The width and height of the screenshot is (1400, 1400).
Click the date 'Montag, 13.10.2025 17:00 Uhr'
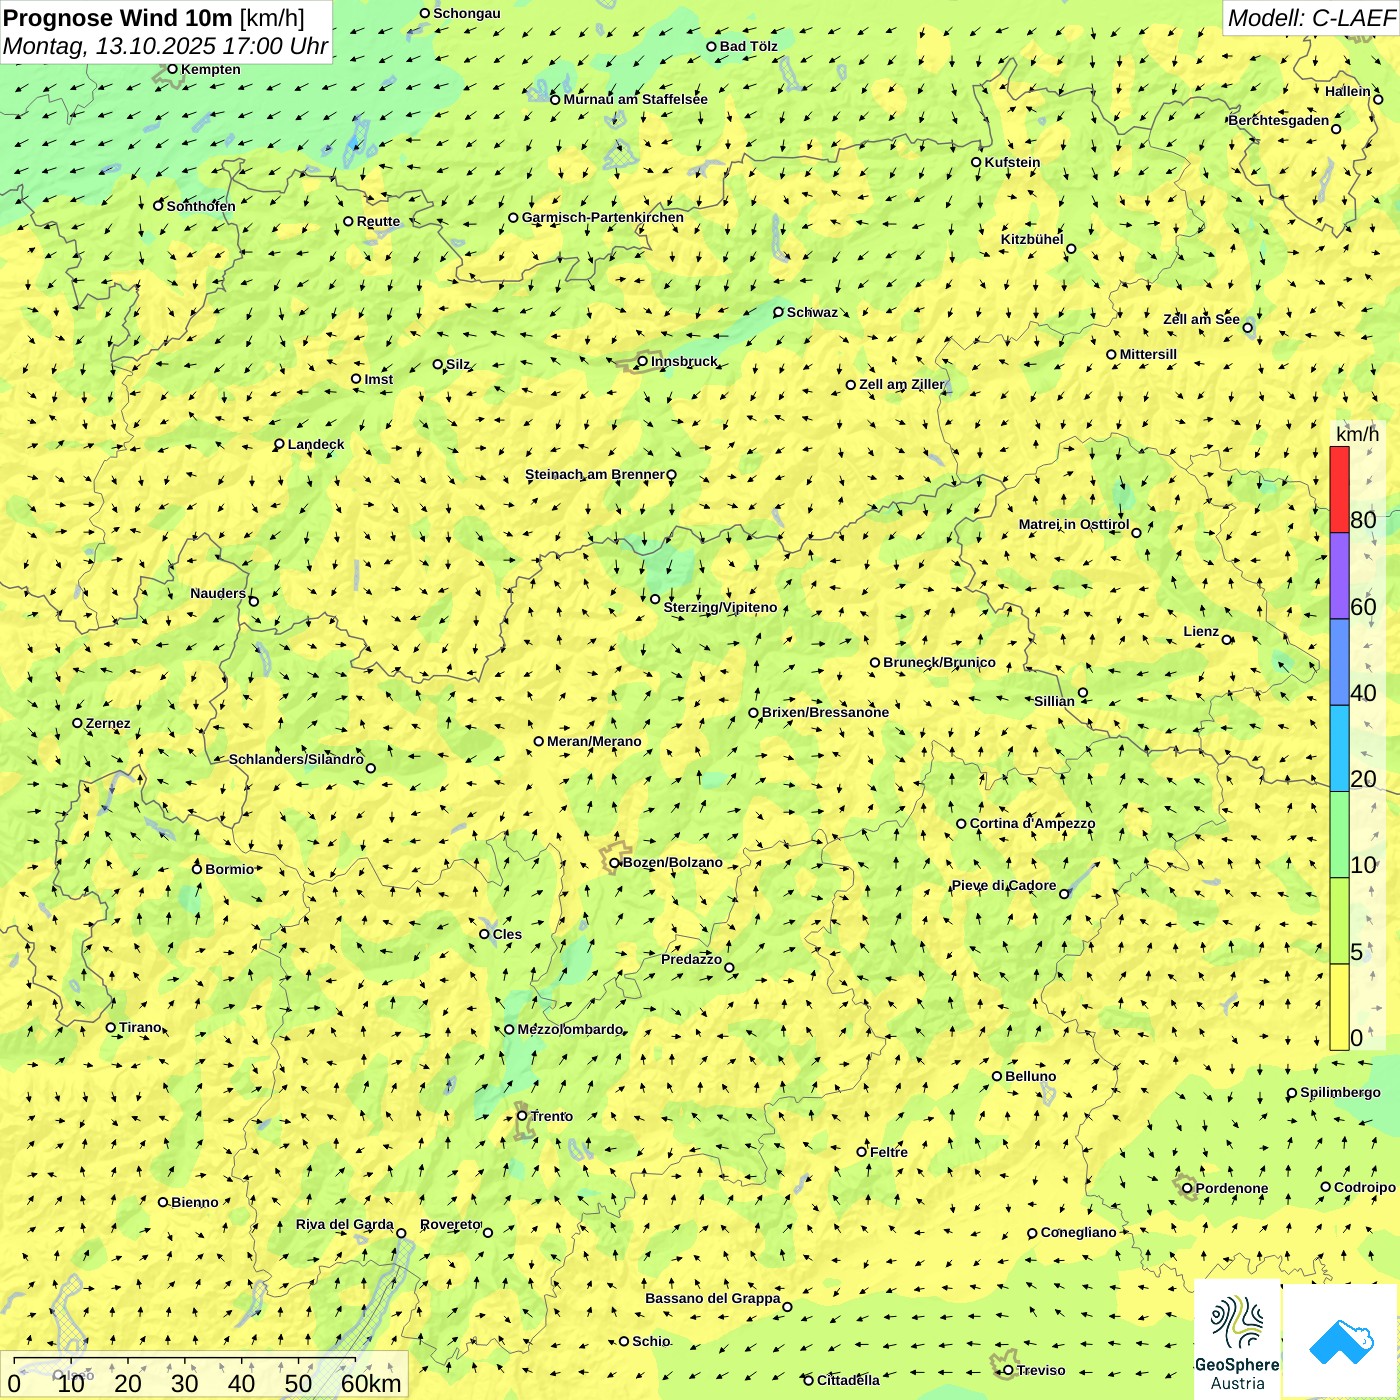[166, 46]
